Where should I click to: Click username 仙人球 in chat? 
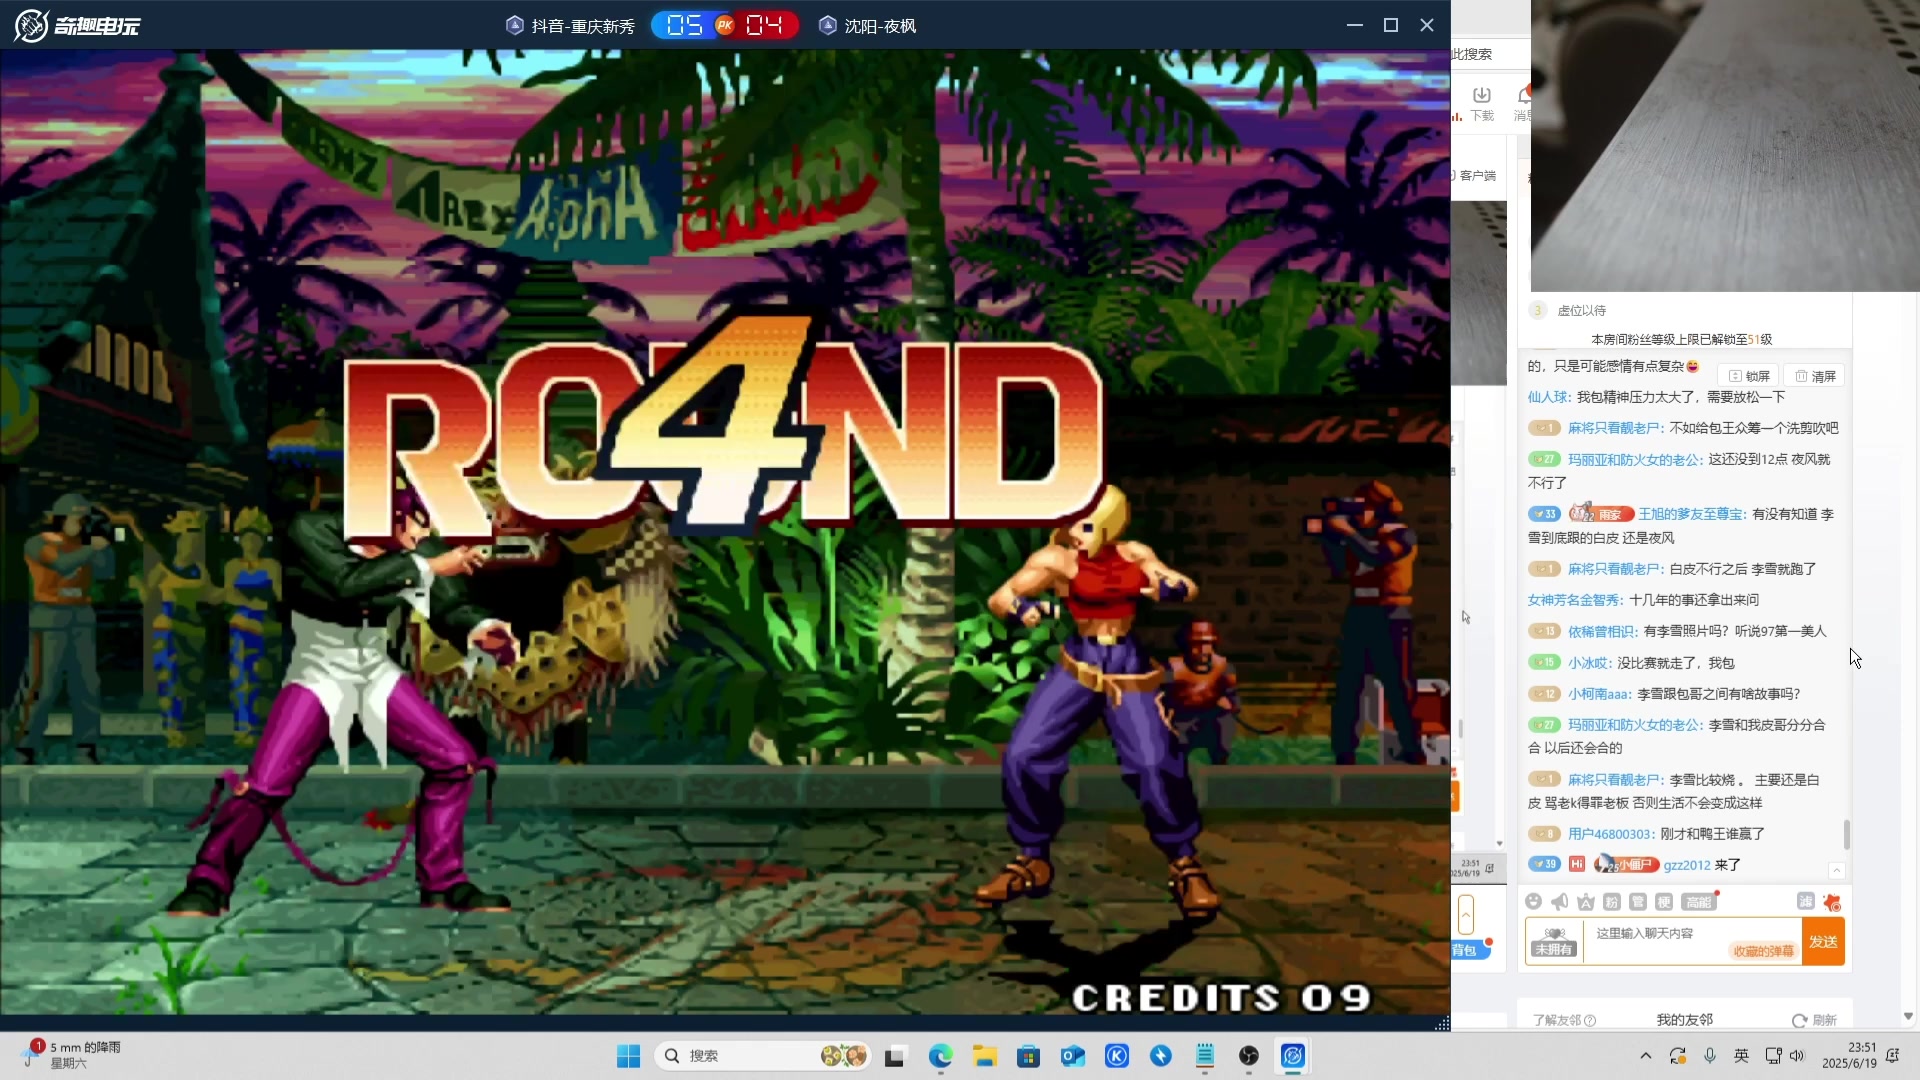tap(1546, 397)
